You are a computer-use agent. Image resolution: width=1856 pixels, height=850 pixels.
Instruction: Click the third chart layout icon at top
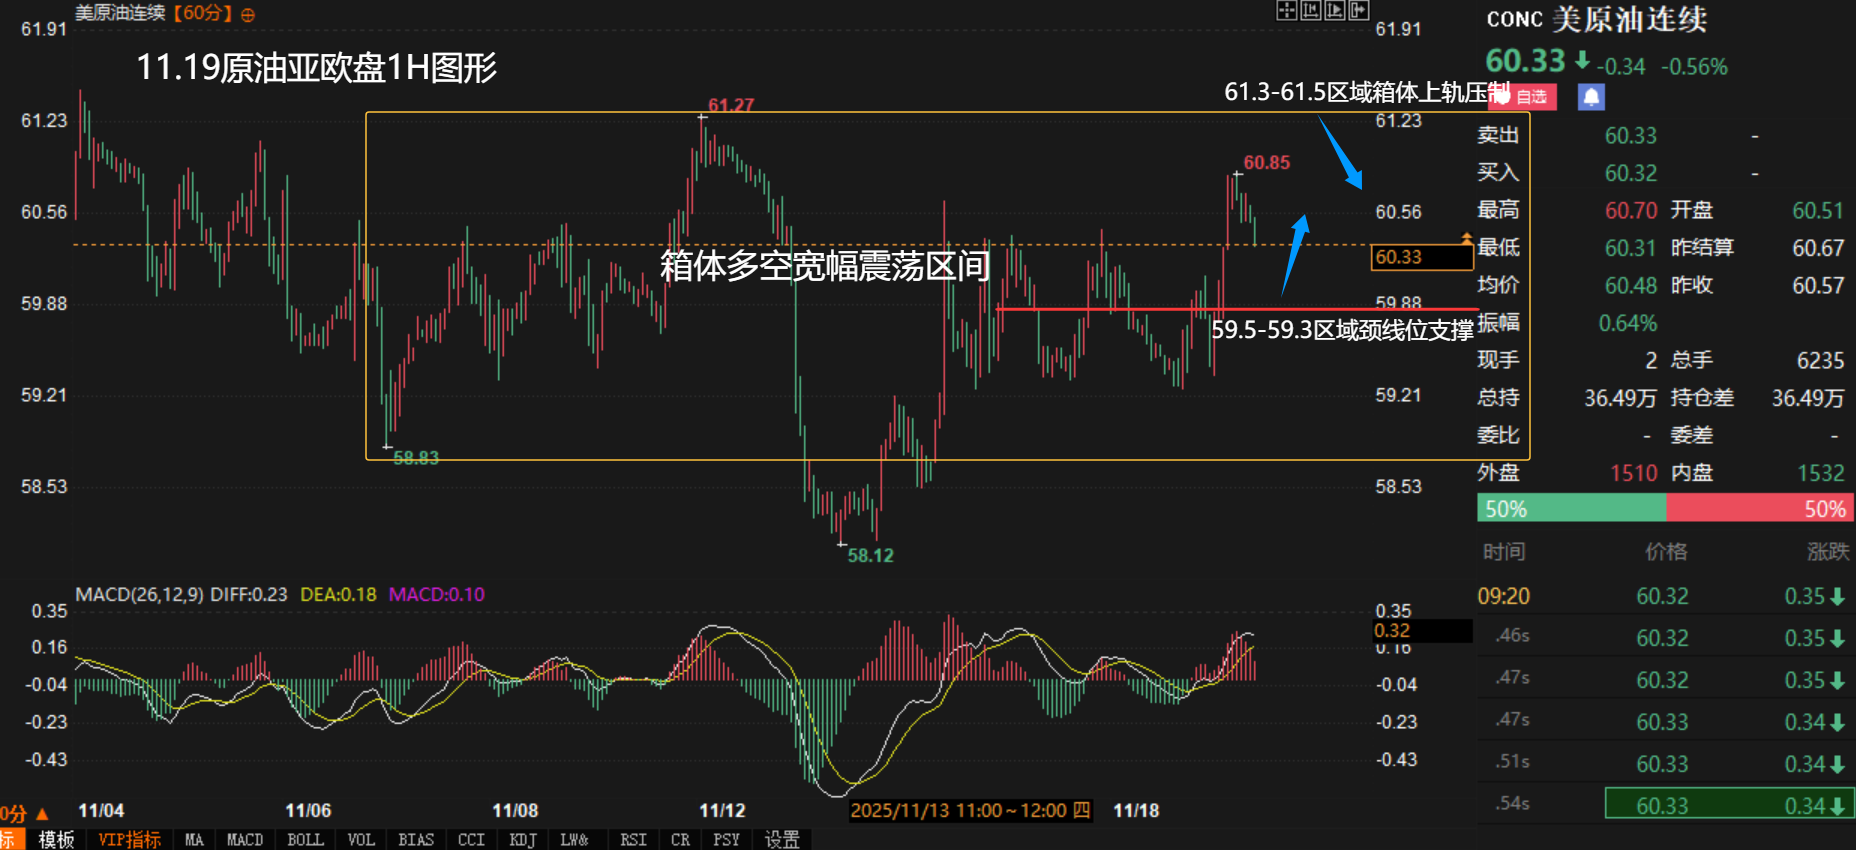pyautogui.click(x=1334, y=11)
